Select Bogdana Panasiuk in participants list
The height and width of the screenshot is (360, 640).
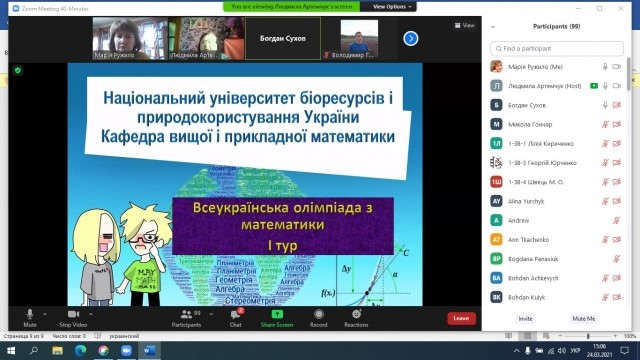(556, 258)
